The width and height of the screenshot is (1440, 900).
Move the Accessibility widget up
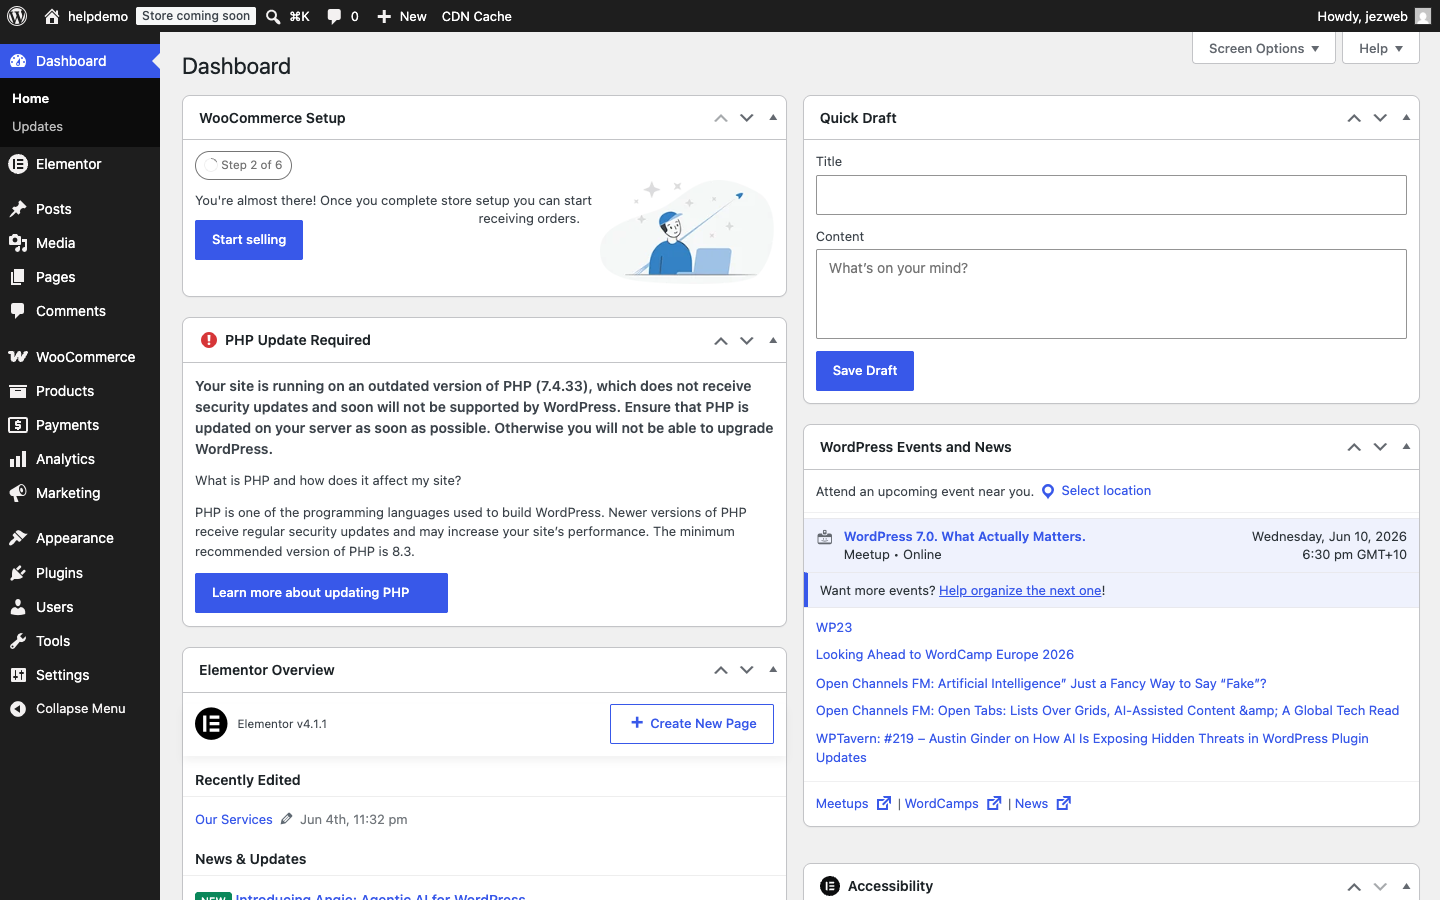pos(1354,886)
